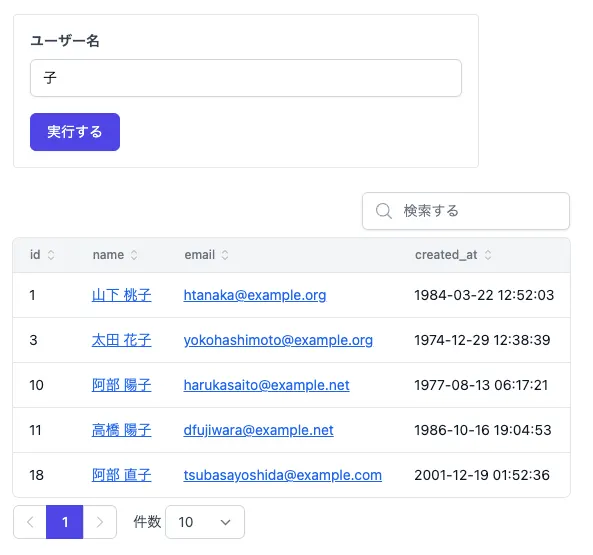Go to previous page arrow
593x555 pixels.
[30, 522]
